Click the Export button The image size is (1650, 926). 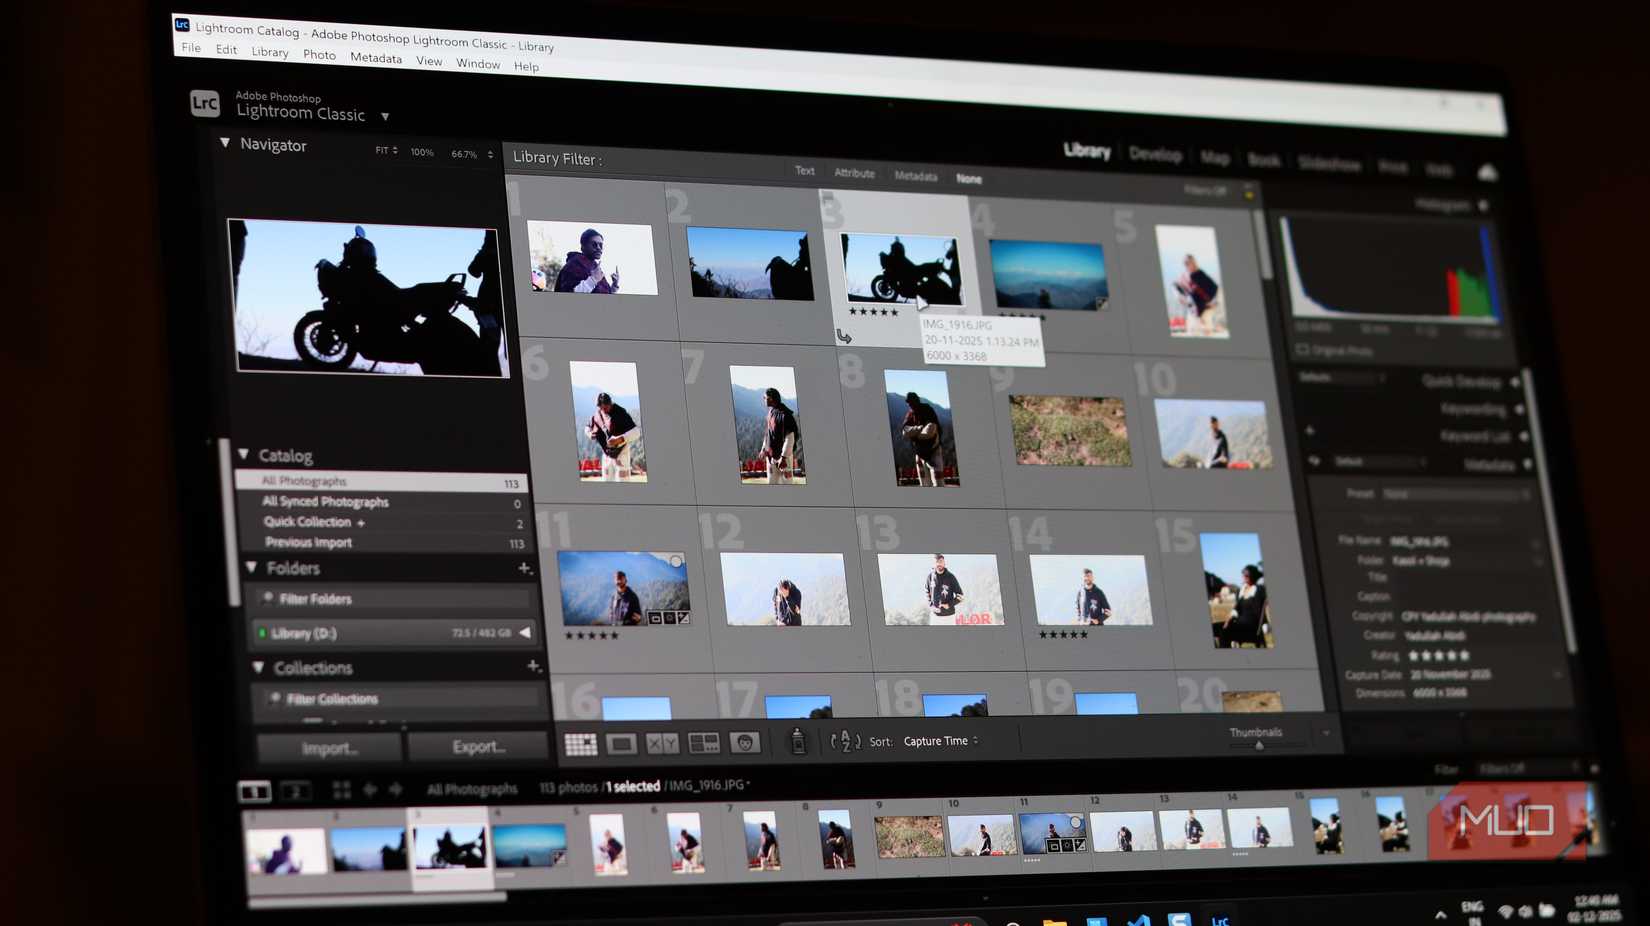[478, 746]
